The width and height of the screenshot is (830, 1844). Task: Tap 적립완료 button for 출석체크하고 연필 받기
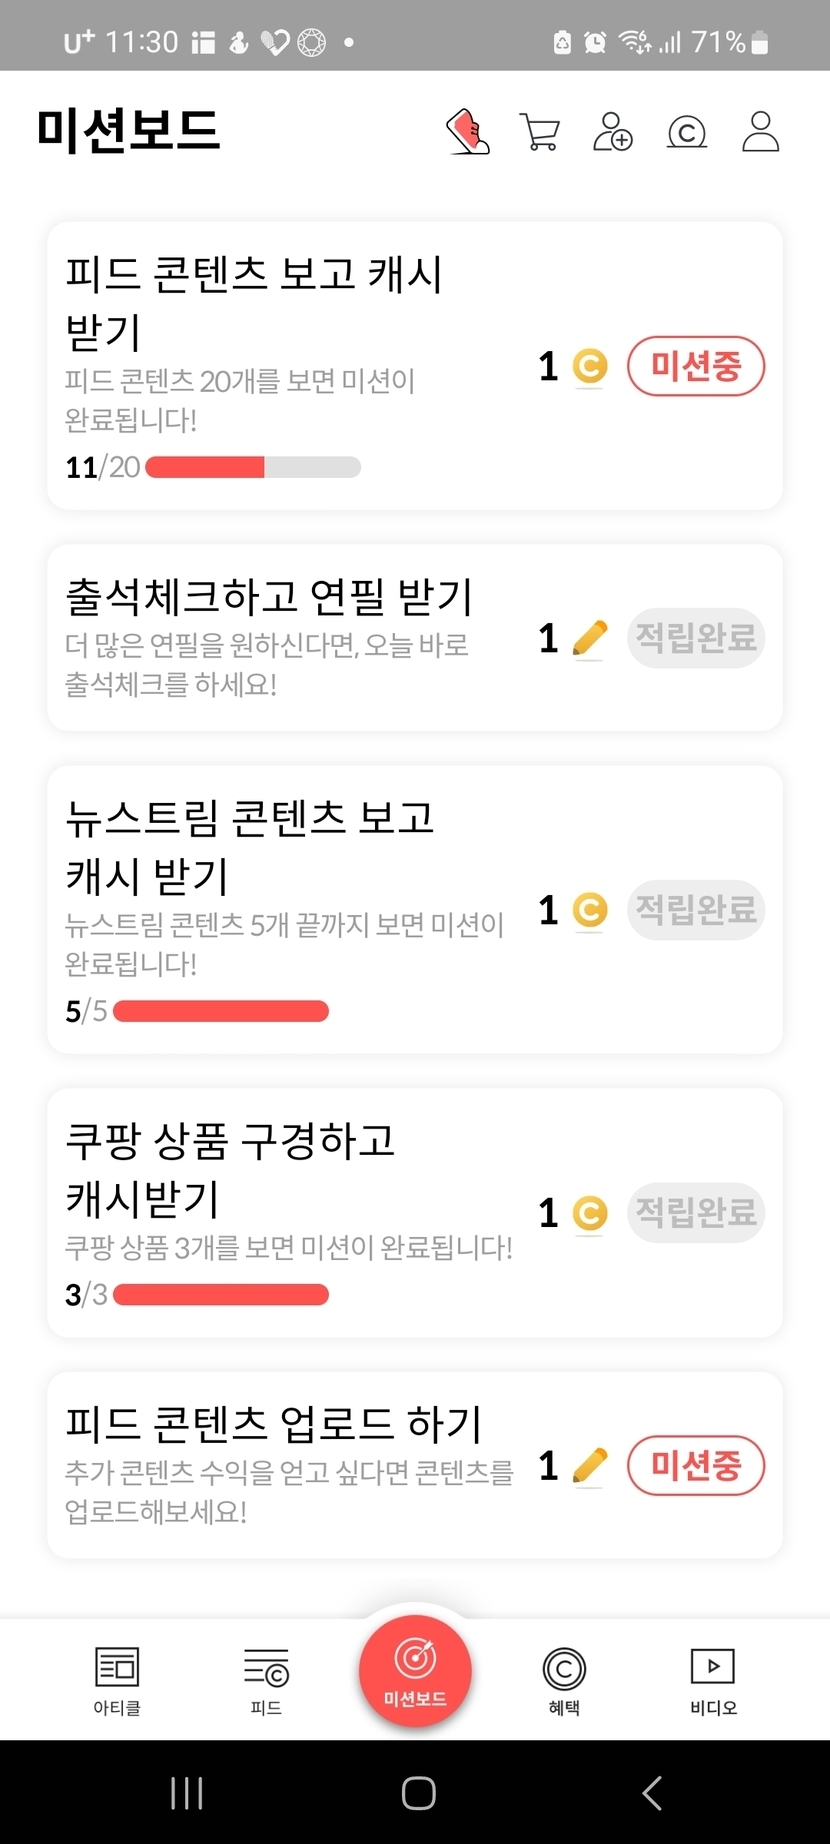point(696,638)
